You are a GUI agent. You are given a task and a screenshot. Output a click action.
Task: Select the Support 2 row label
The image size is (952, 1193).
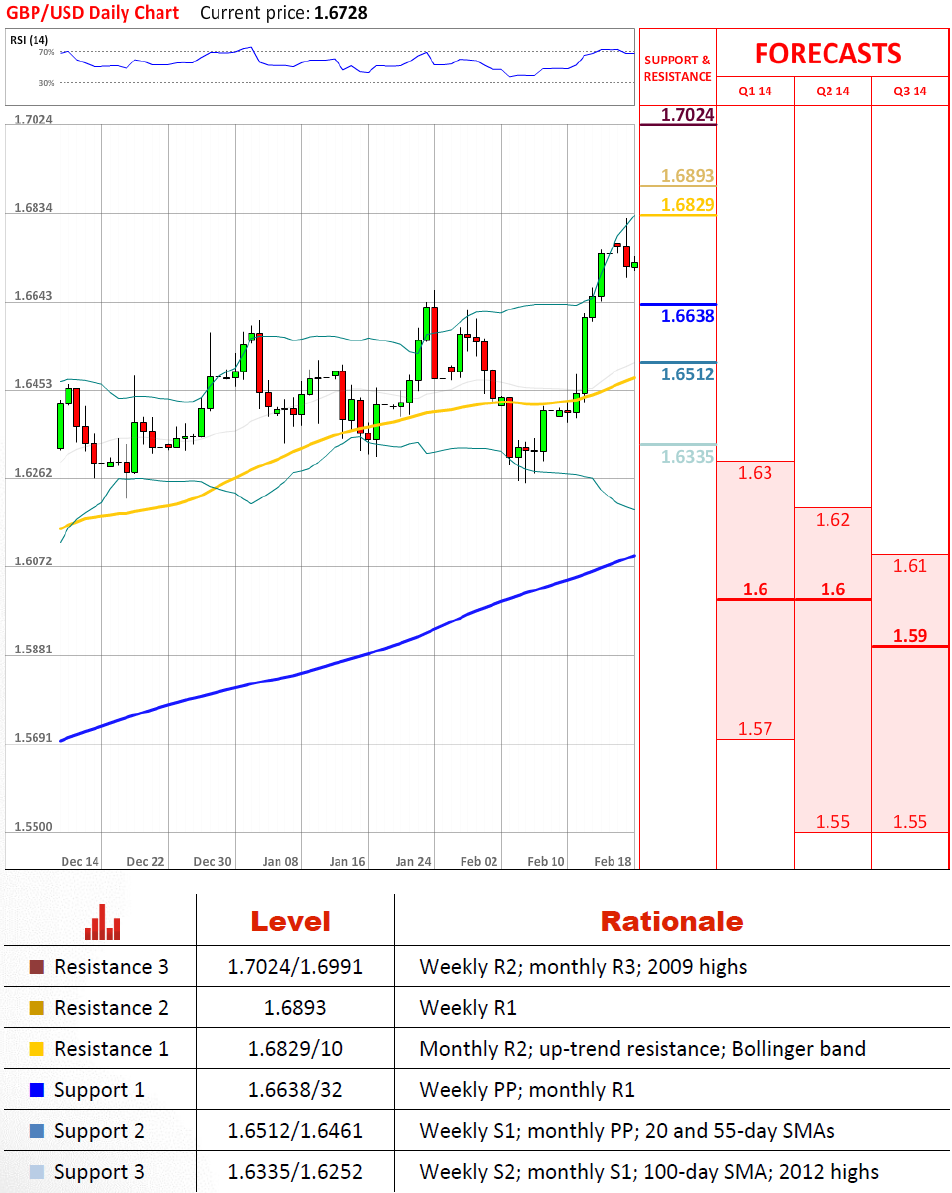[99, 1131]
